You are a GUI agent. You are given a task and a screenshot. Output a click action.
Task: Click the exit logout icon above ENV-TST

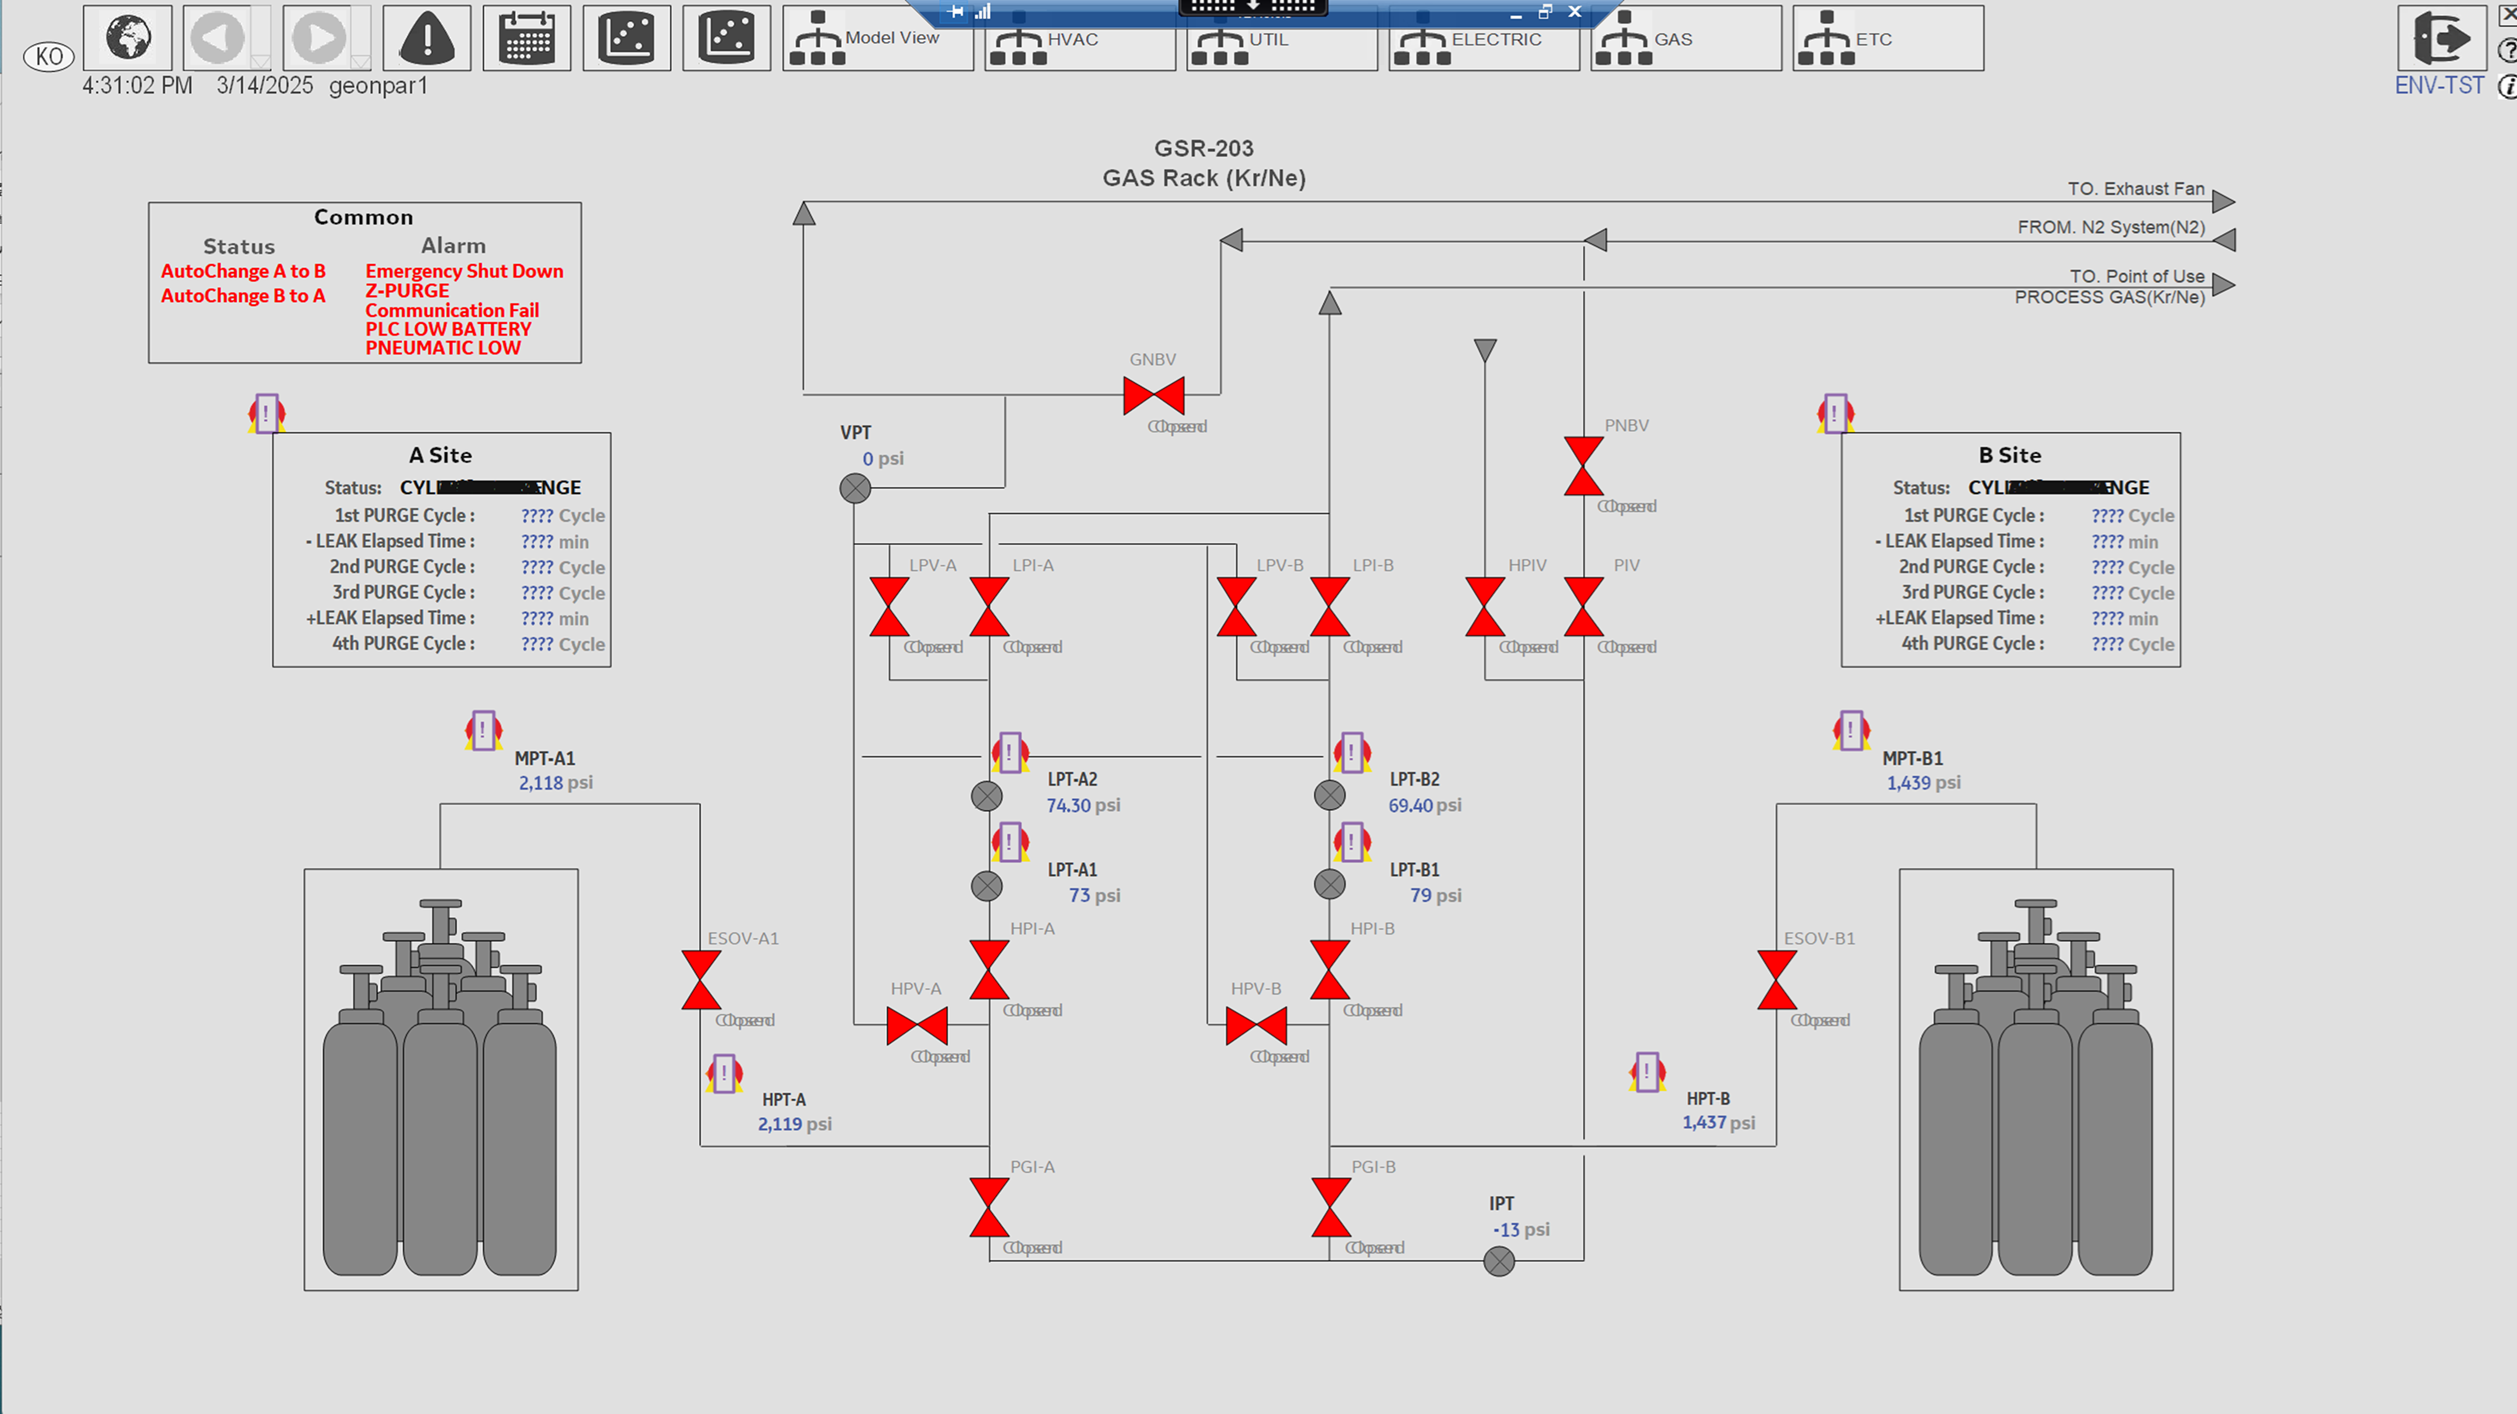tap(2441, 38)
